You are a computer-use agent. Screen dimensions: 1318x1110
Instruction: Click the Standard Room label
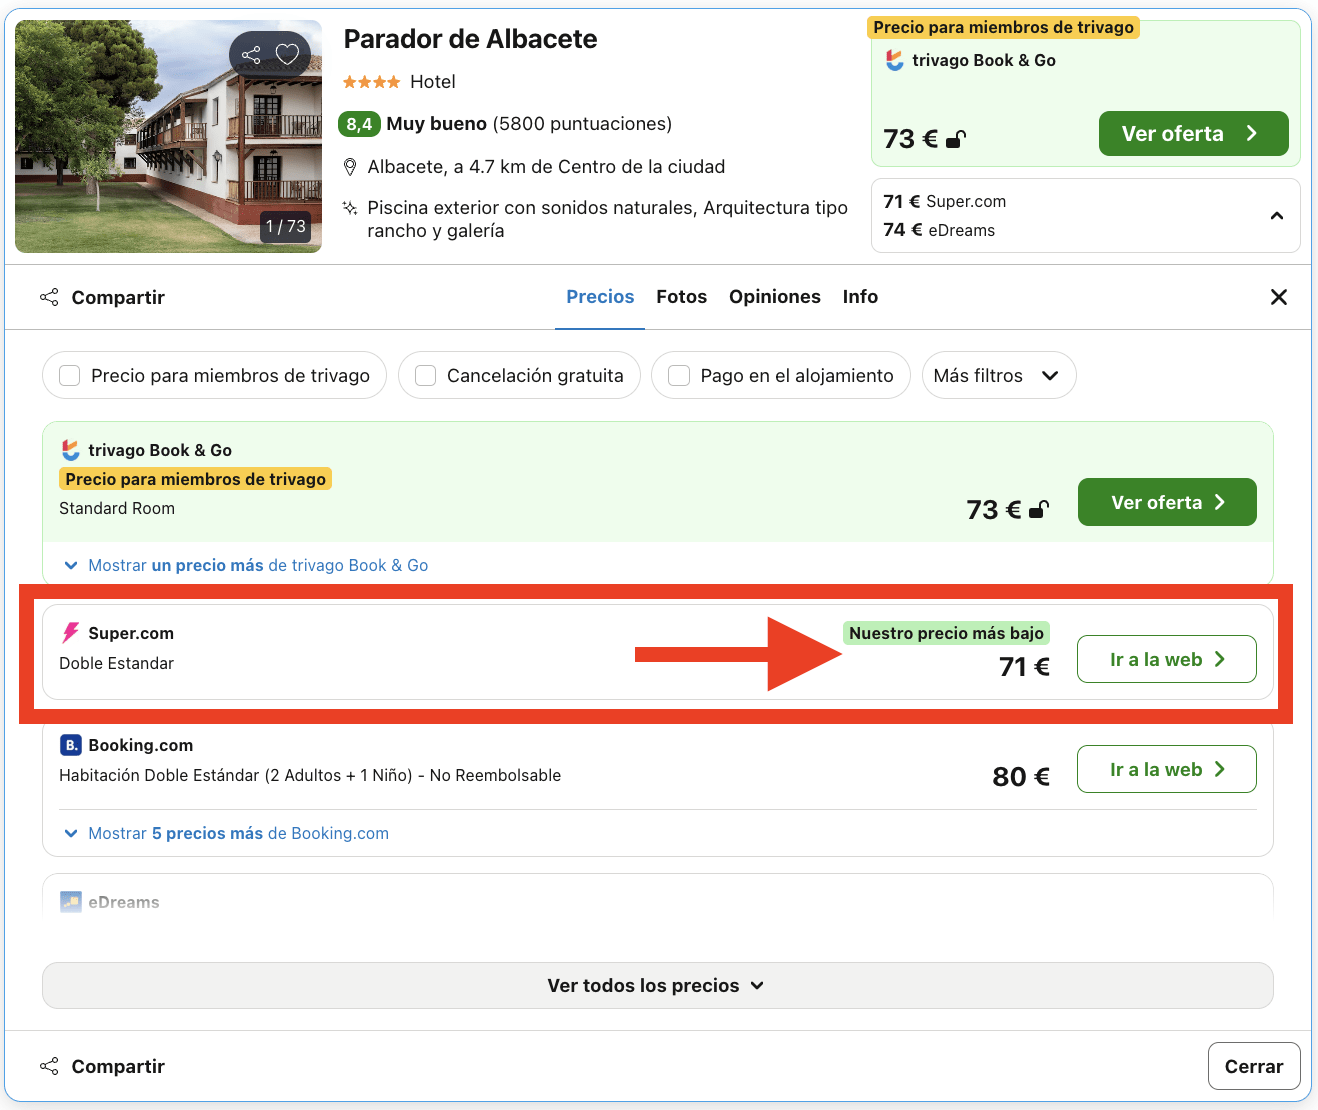click(x=117, y=508)
